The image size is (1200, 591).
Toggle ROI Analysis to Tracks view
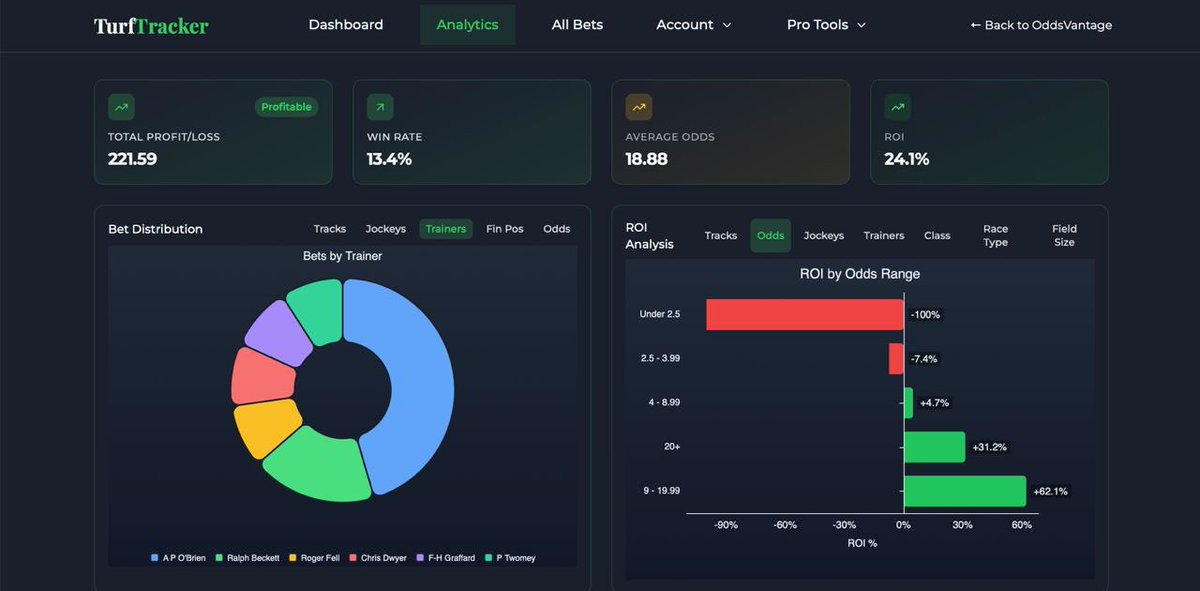pyautogui.click(x=720, y=235)
